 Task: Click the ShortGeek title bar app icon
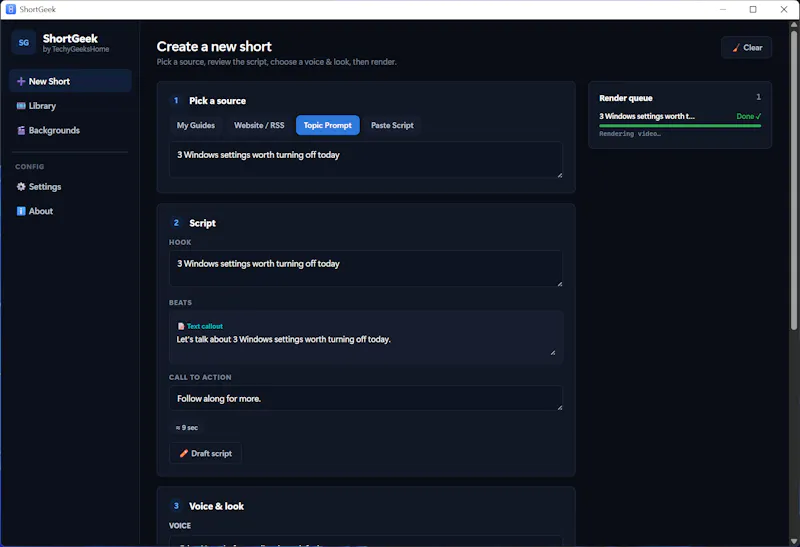pos(11,9)
